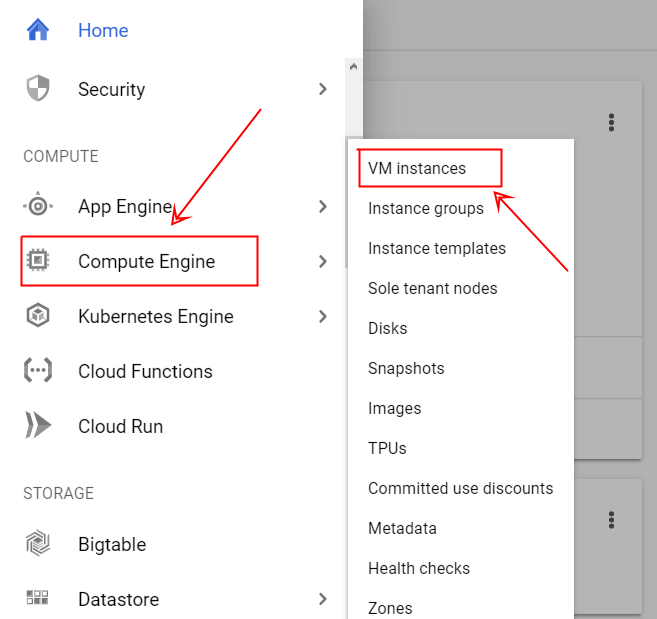Viewport: 657px width, 619px height.
Task: Click the App Engine icon
Action: (x=38, y=206)
